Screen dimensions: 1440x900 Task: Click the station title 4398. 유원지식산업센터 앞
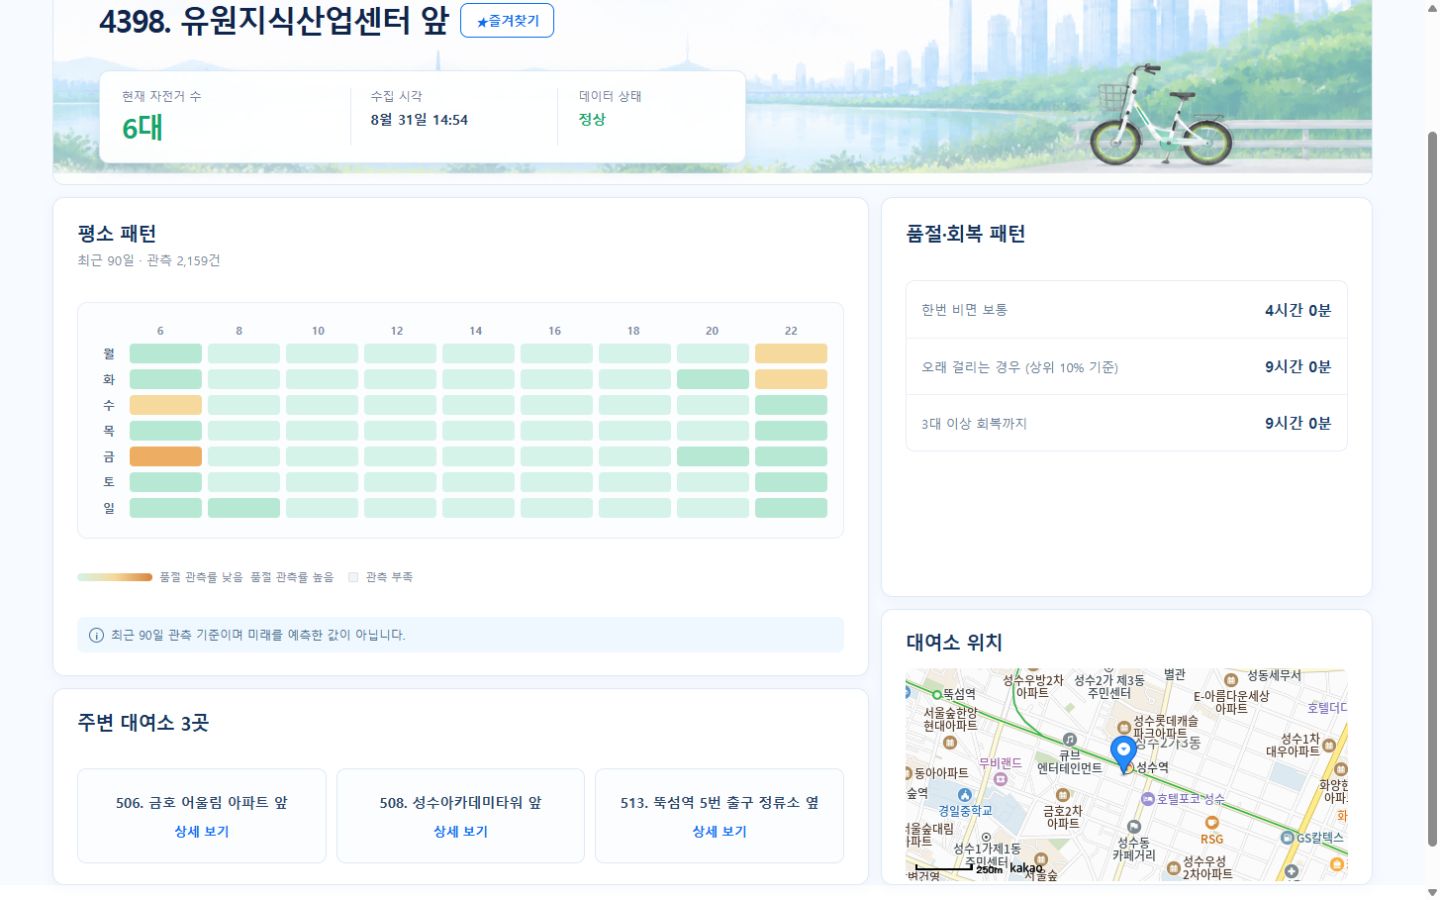(273, 21)
